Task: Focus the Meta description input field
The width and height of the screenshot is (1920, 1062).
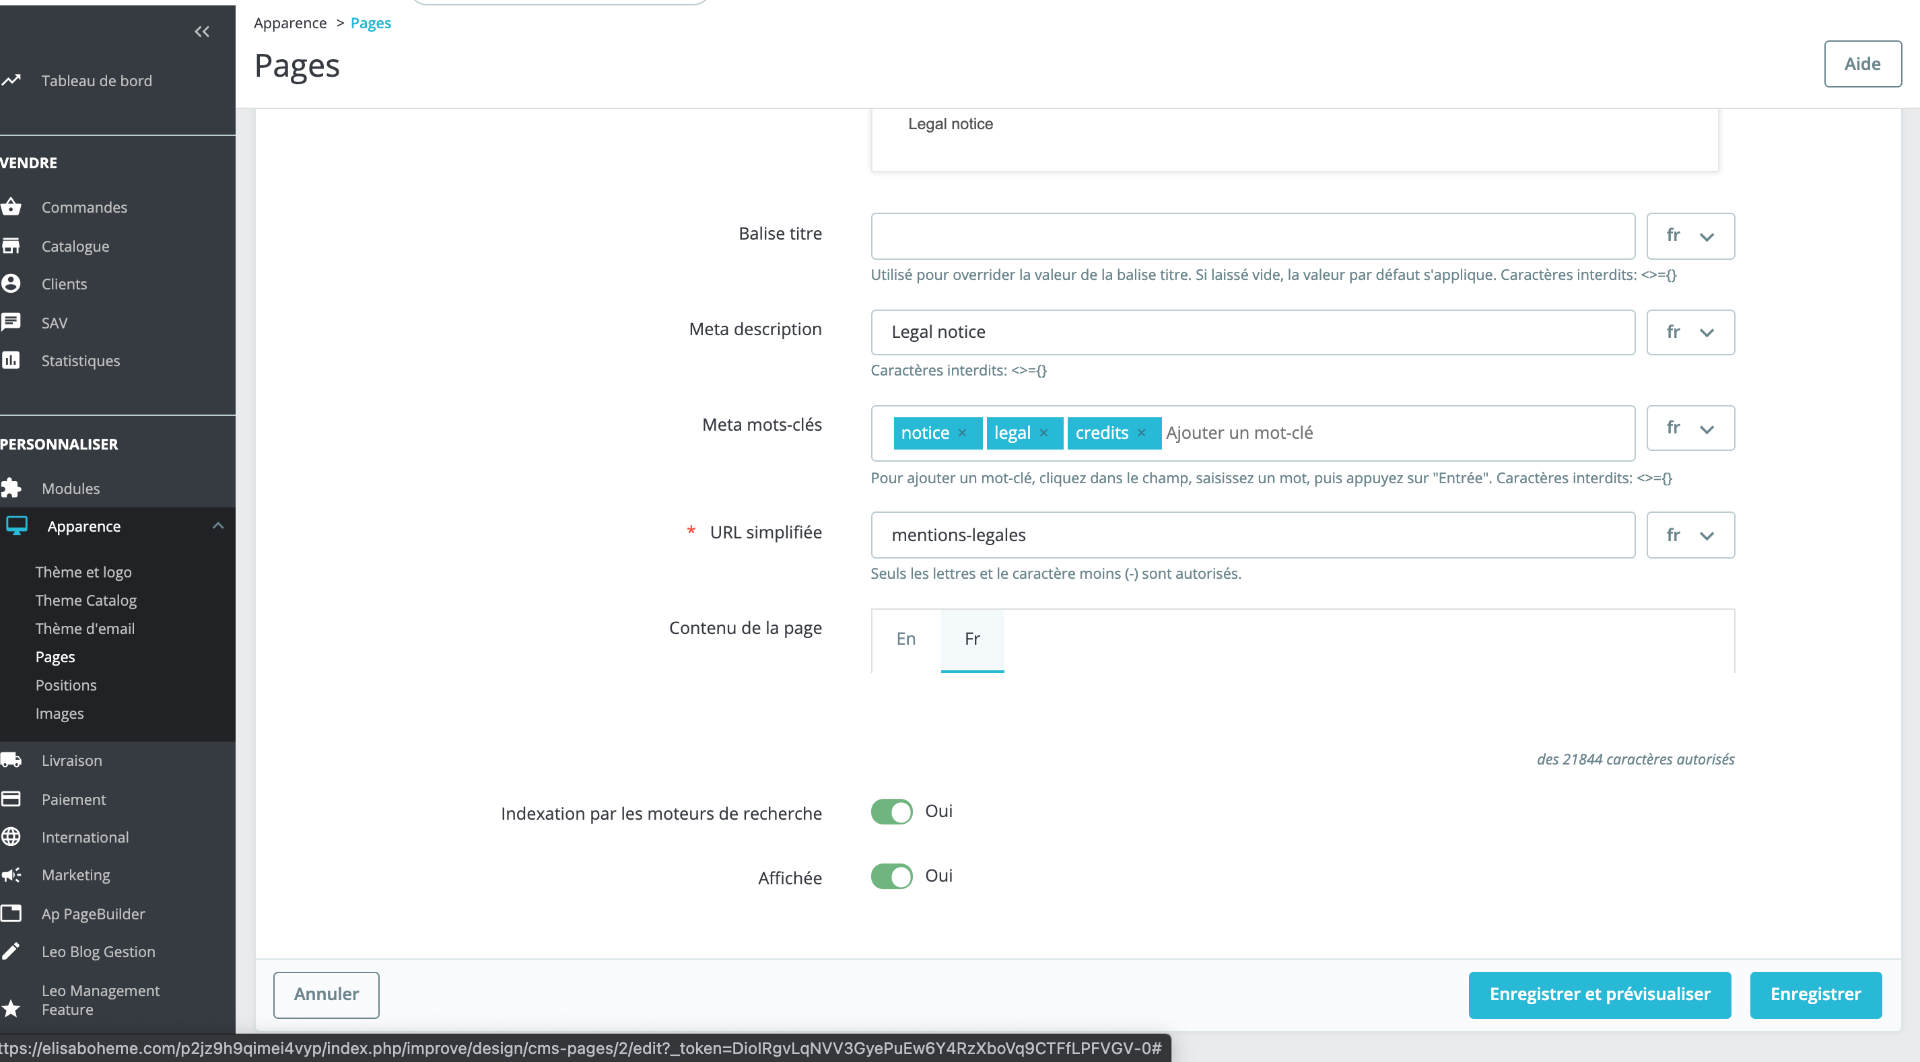Action: pyautogui.click(x=1253, y=332)
